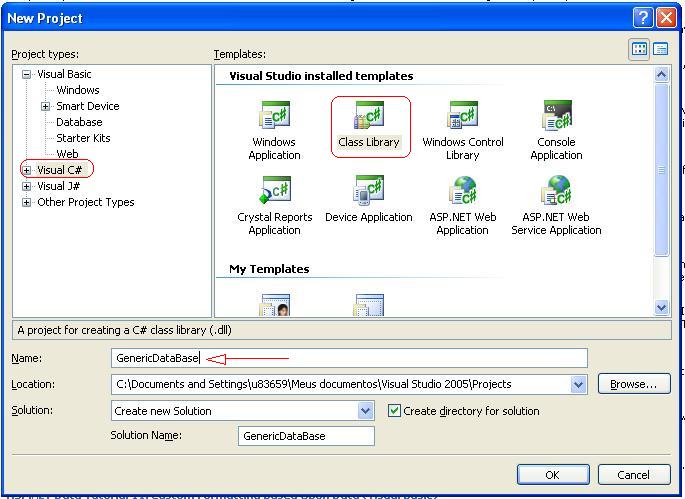Select the ASP.NET Web Application template icon
685x499 pixels.
pos(462,190)
